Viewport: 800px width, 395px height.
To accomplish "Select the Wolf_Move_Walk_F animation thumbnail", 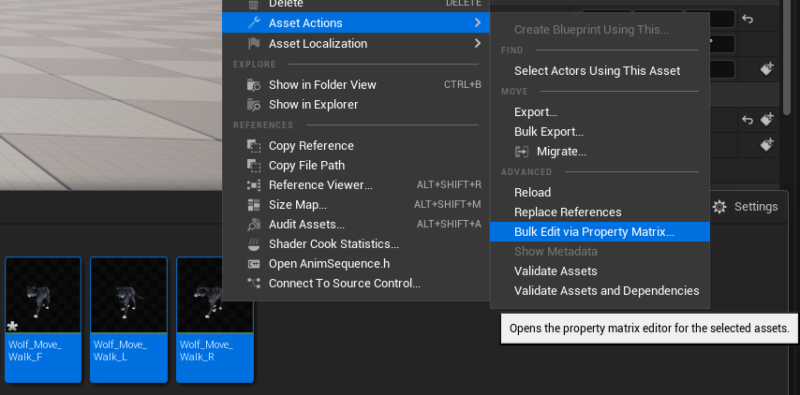I will tap(43, 319).
